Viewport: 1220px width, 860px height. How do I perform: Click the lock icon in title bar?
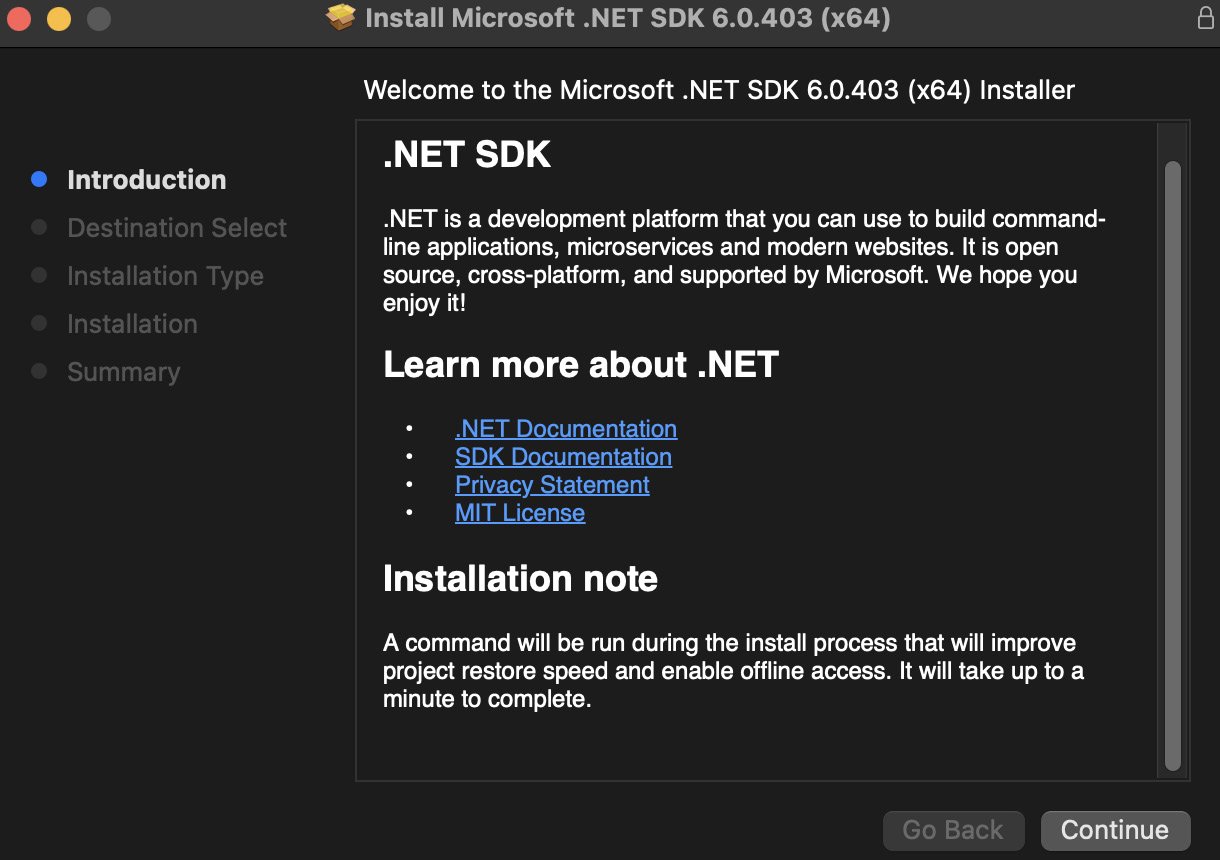coord(1205,17)
